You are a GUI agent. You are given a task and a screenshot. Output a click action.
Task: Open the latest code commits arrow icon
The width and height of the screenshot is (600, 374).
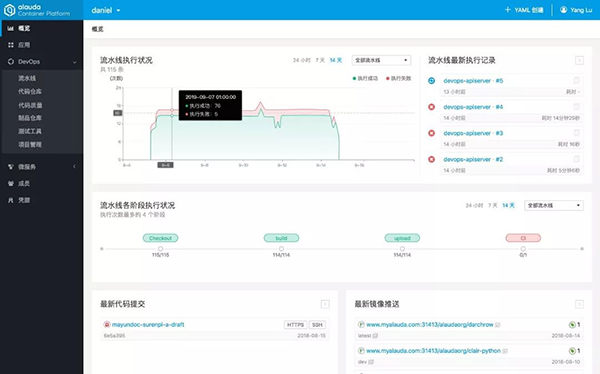tap(325, 304)
